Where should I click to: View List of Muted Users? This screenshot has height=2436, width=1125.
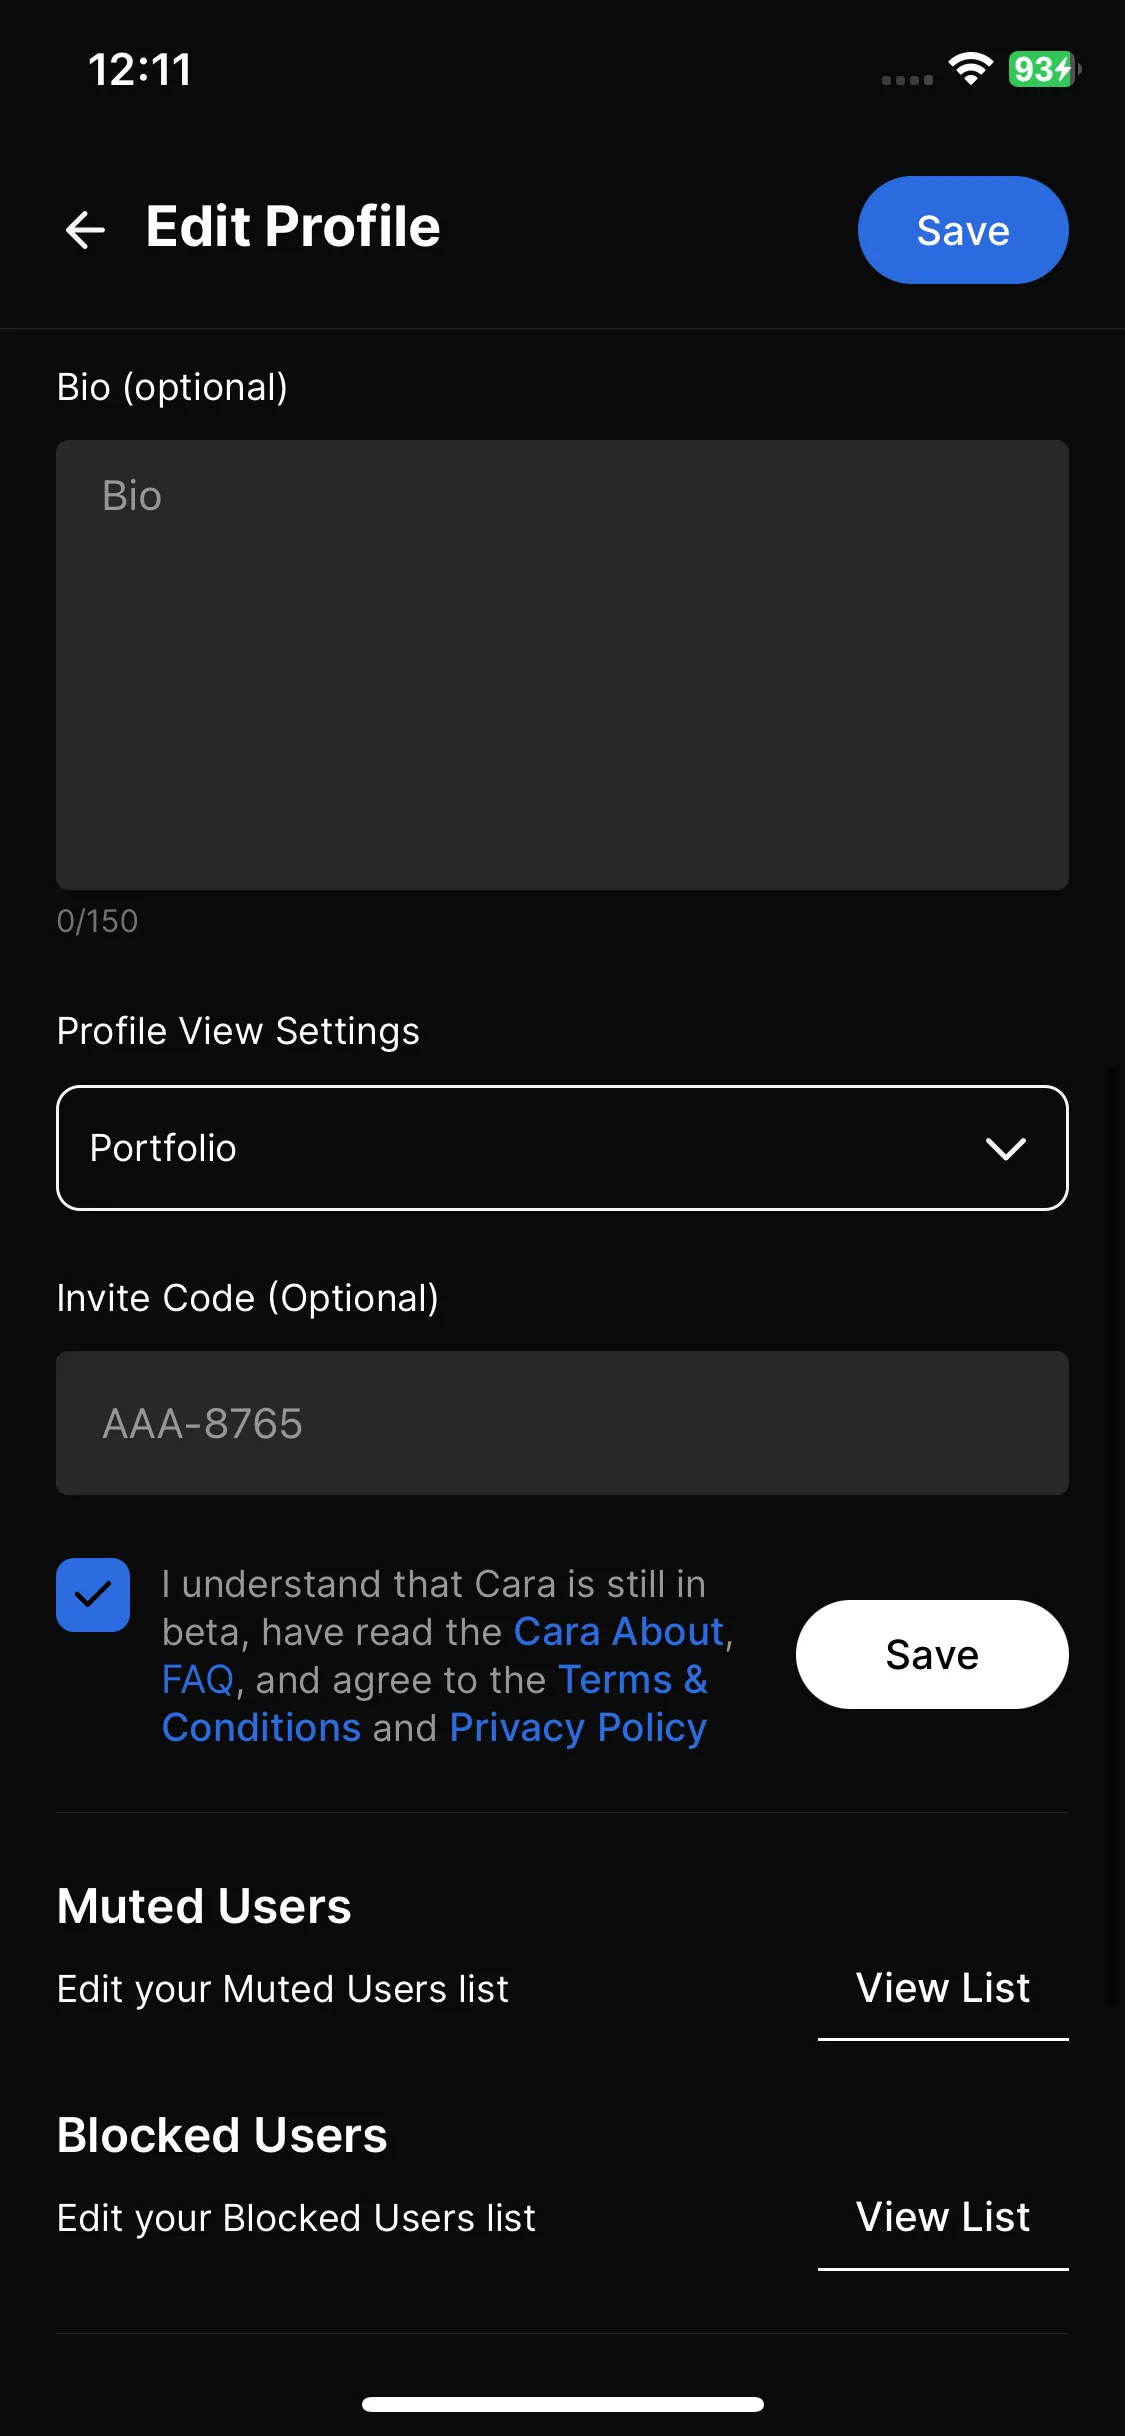pos(943,1989)
